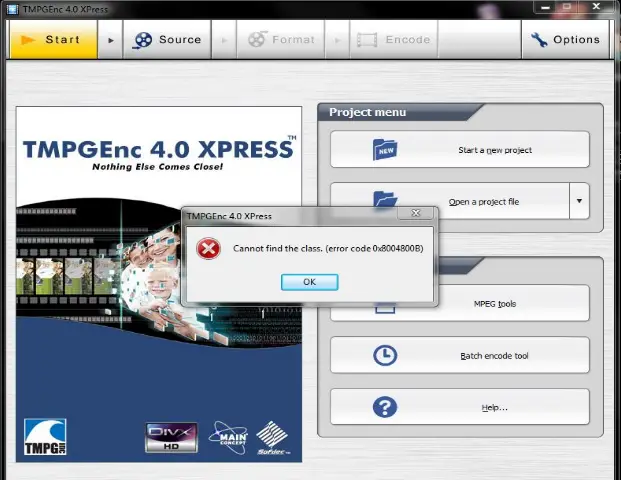This screenshot has height=480, width=621.
Task: Click the red error icon in dialog
Action: 208,248
